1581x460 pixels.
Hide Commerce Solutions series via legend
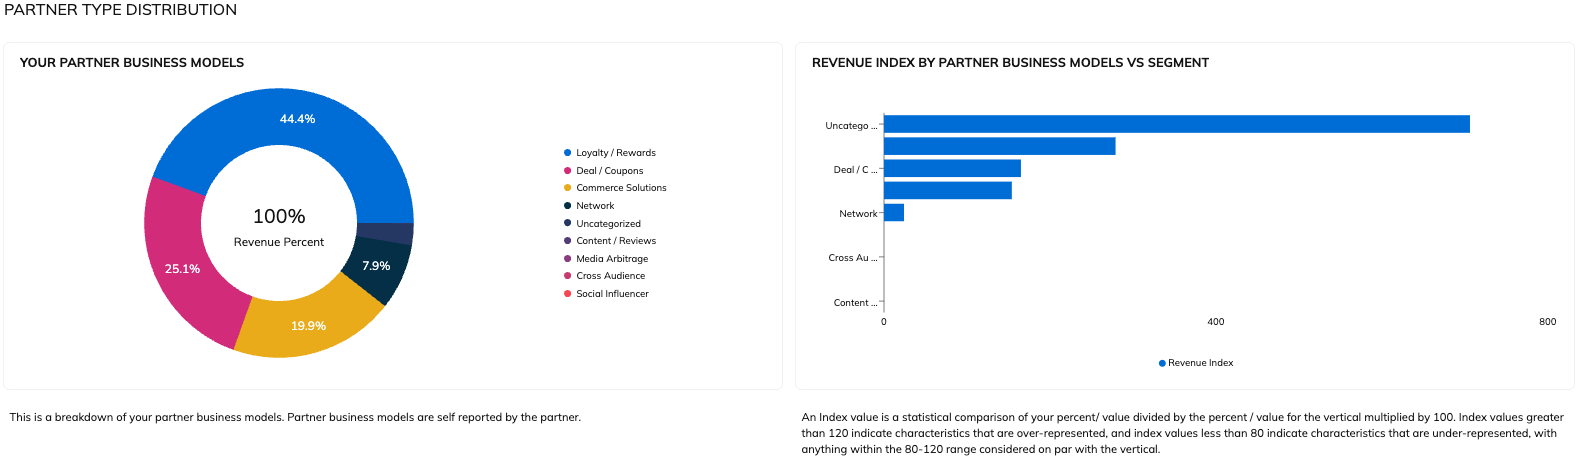click(x=620, y=188)
